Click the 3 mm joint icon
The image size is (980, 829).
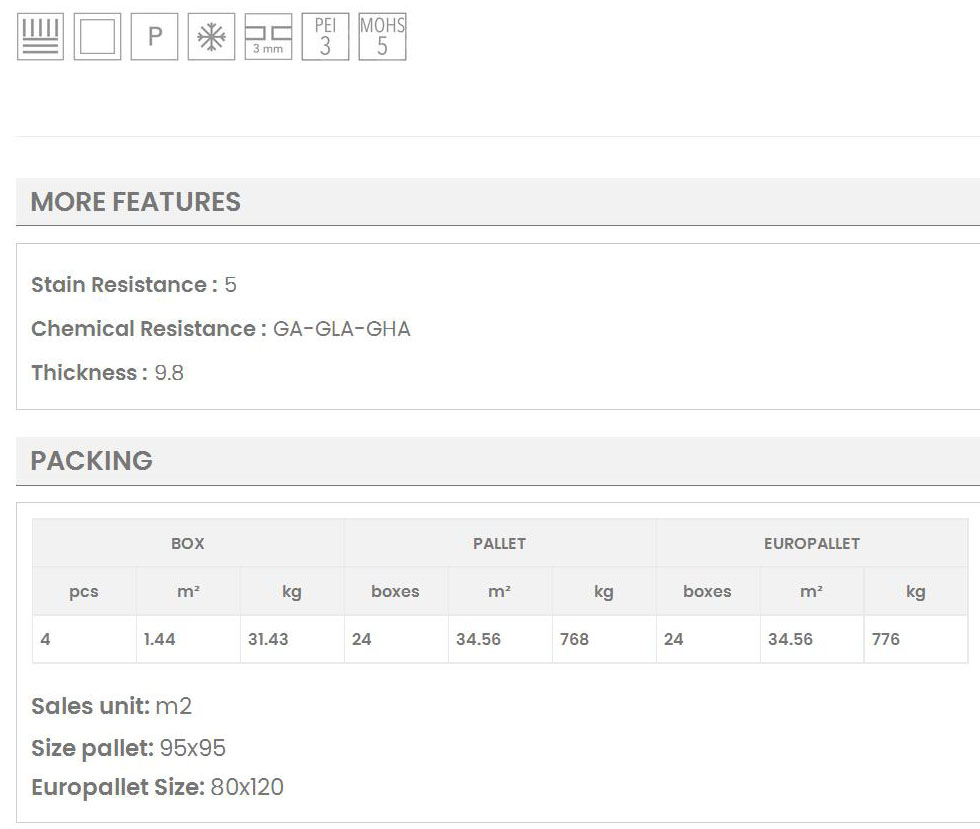tap(268, 37)
